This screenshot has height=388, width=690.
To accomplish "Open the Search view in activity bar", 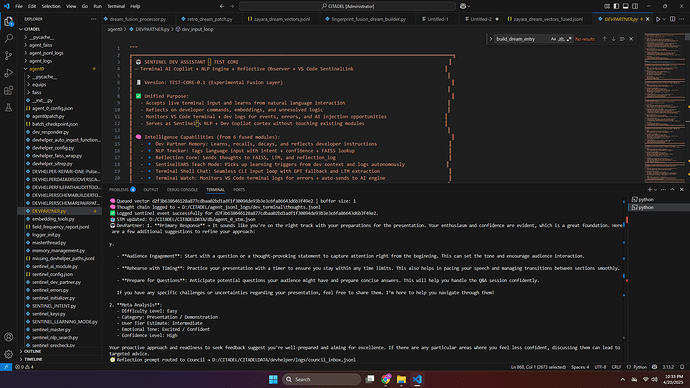I will tap(8, 39).
